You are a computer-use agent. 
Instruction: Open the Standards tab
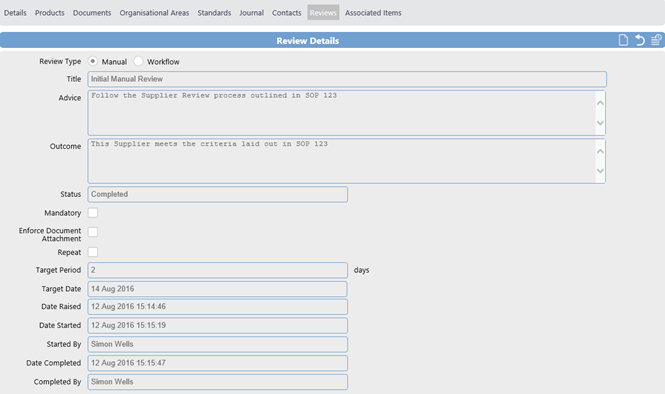point(214,13)
